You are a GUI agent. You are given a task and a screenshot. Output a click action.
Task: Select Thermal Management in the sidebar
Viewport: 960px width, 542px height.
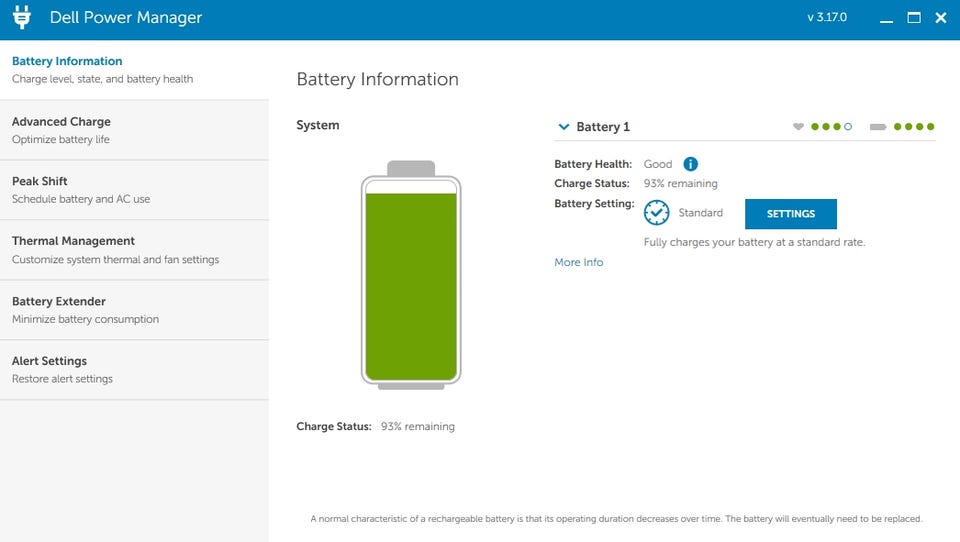[x=134, y=250]
